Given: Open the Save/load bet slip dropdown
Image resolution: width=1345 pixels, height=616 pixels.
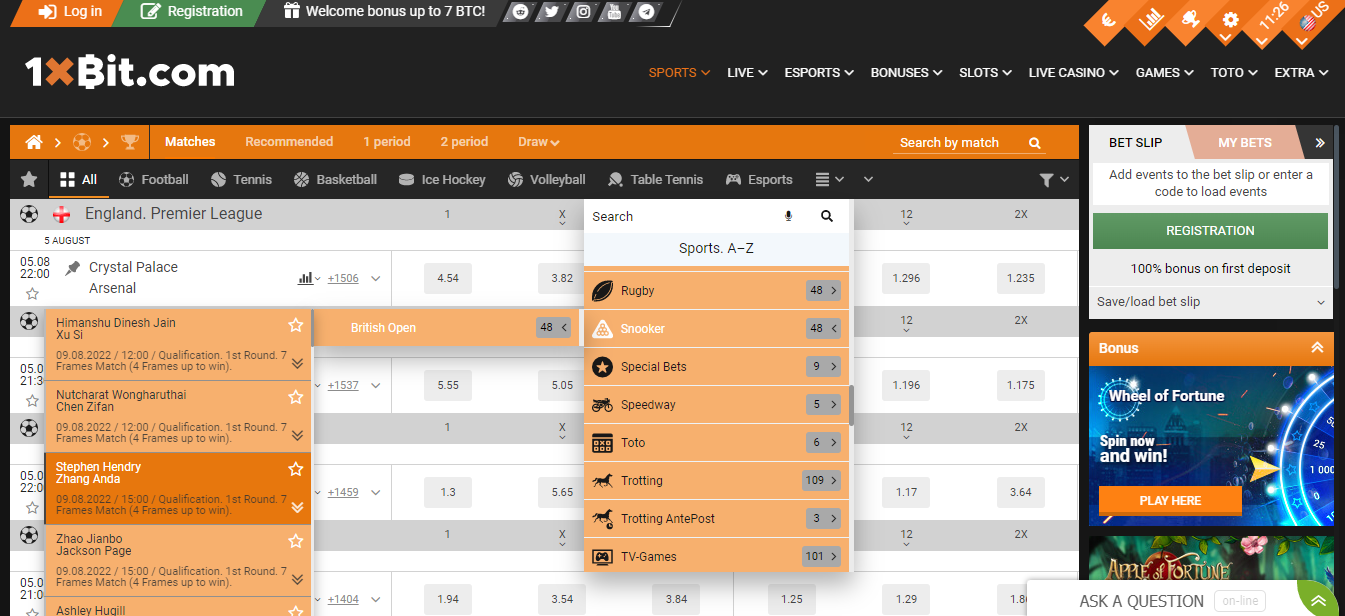Looking at the screenshot, I should (1210, 301).
